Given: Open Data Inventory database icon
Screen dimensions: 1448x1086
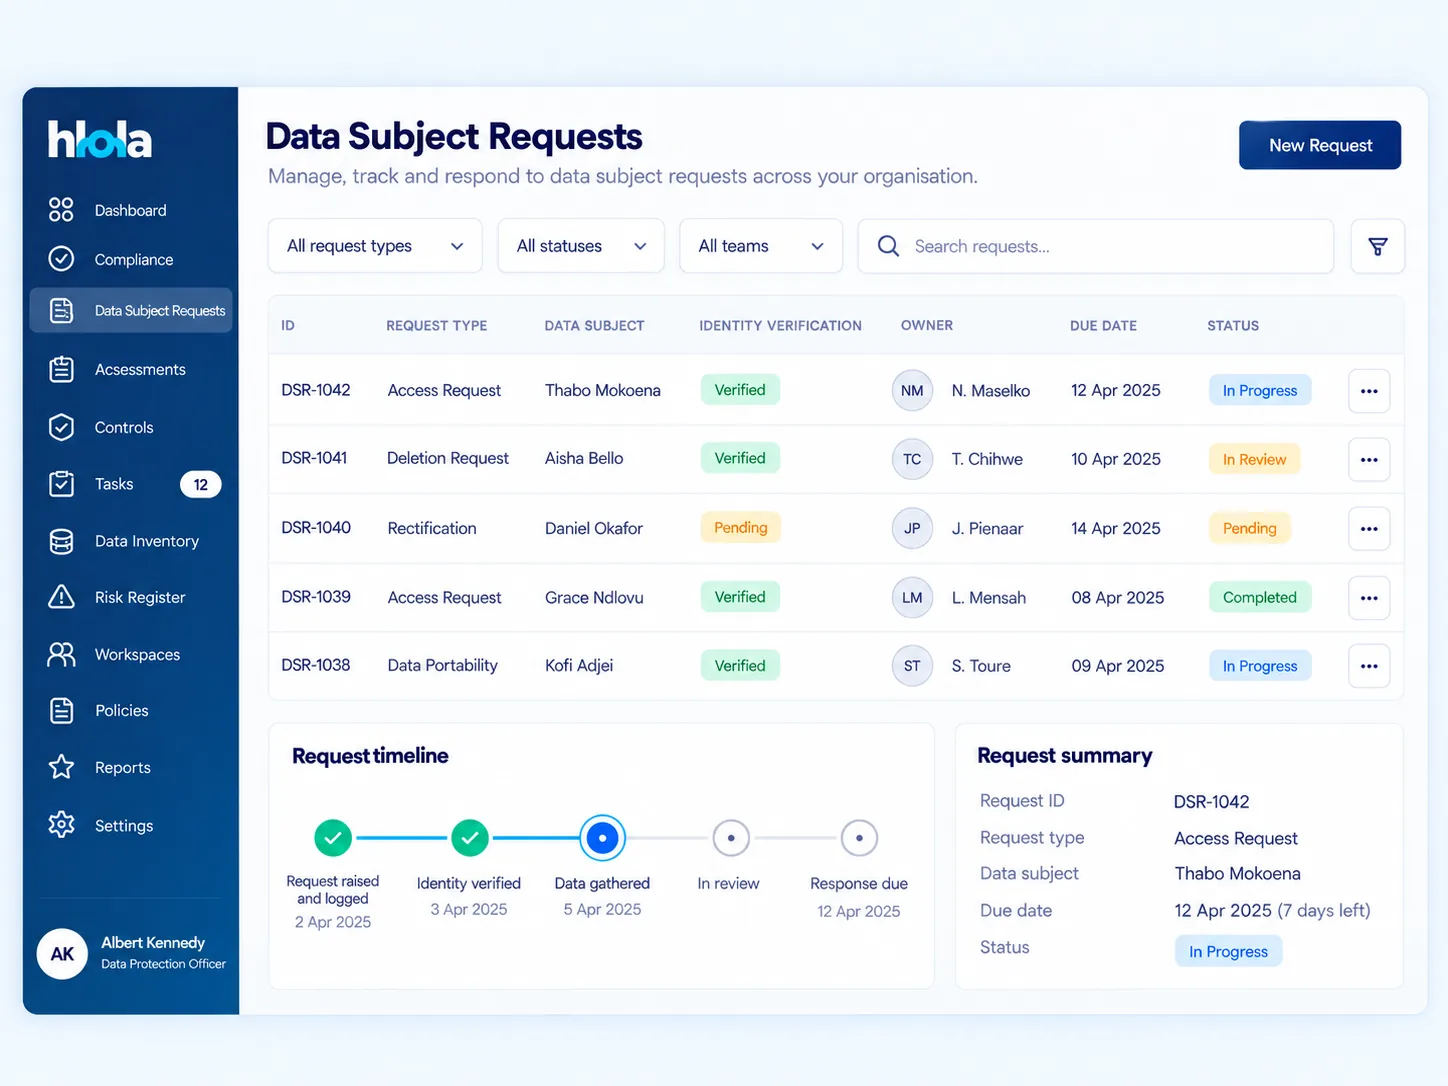Looking at the screenshot, I should [61, 541].
